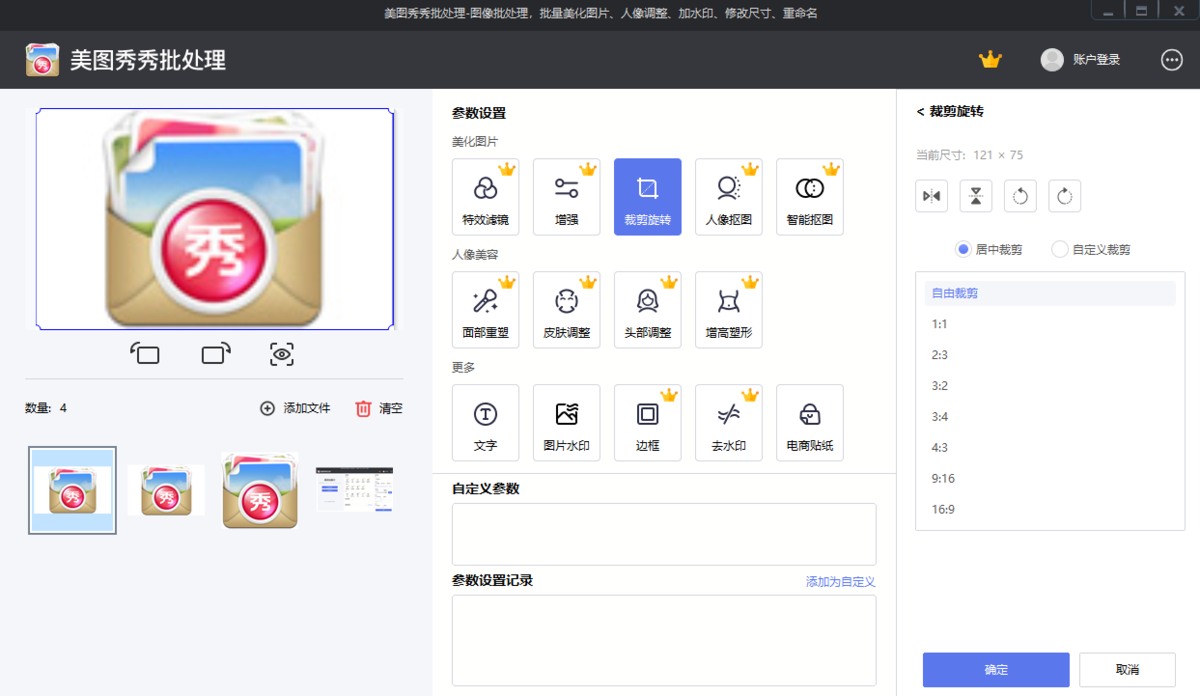1200x696 pixels.
Task: Flip image horizontally with mirror icon
Action: (931, 196)
